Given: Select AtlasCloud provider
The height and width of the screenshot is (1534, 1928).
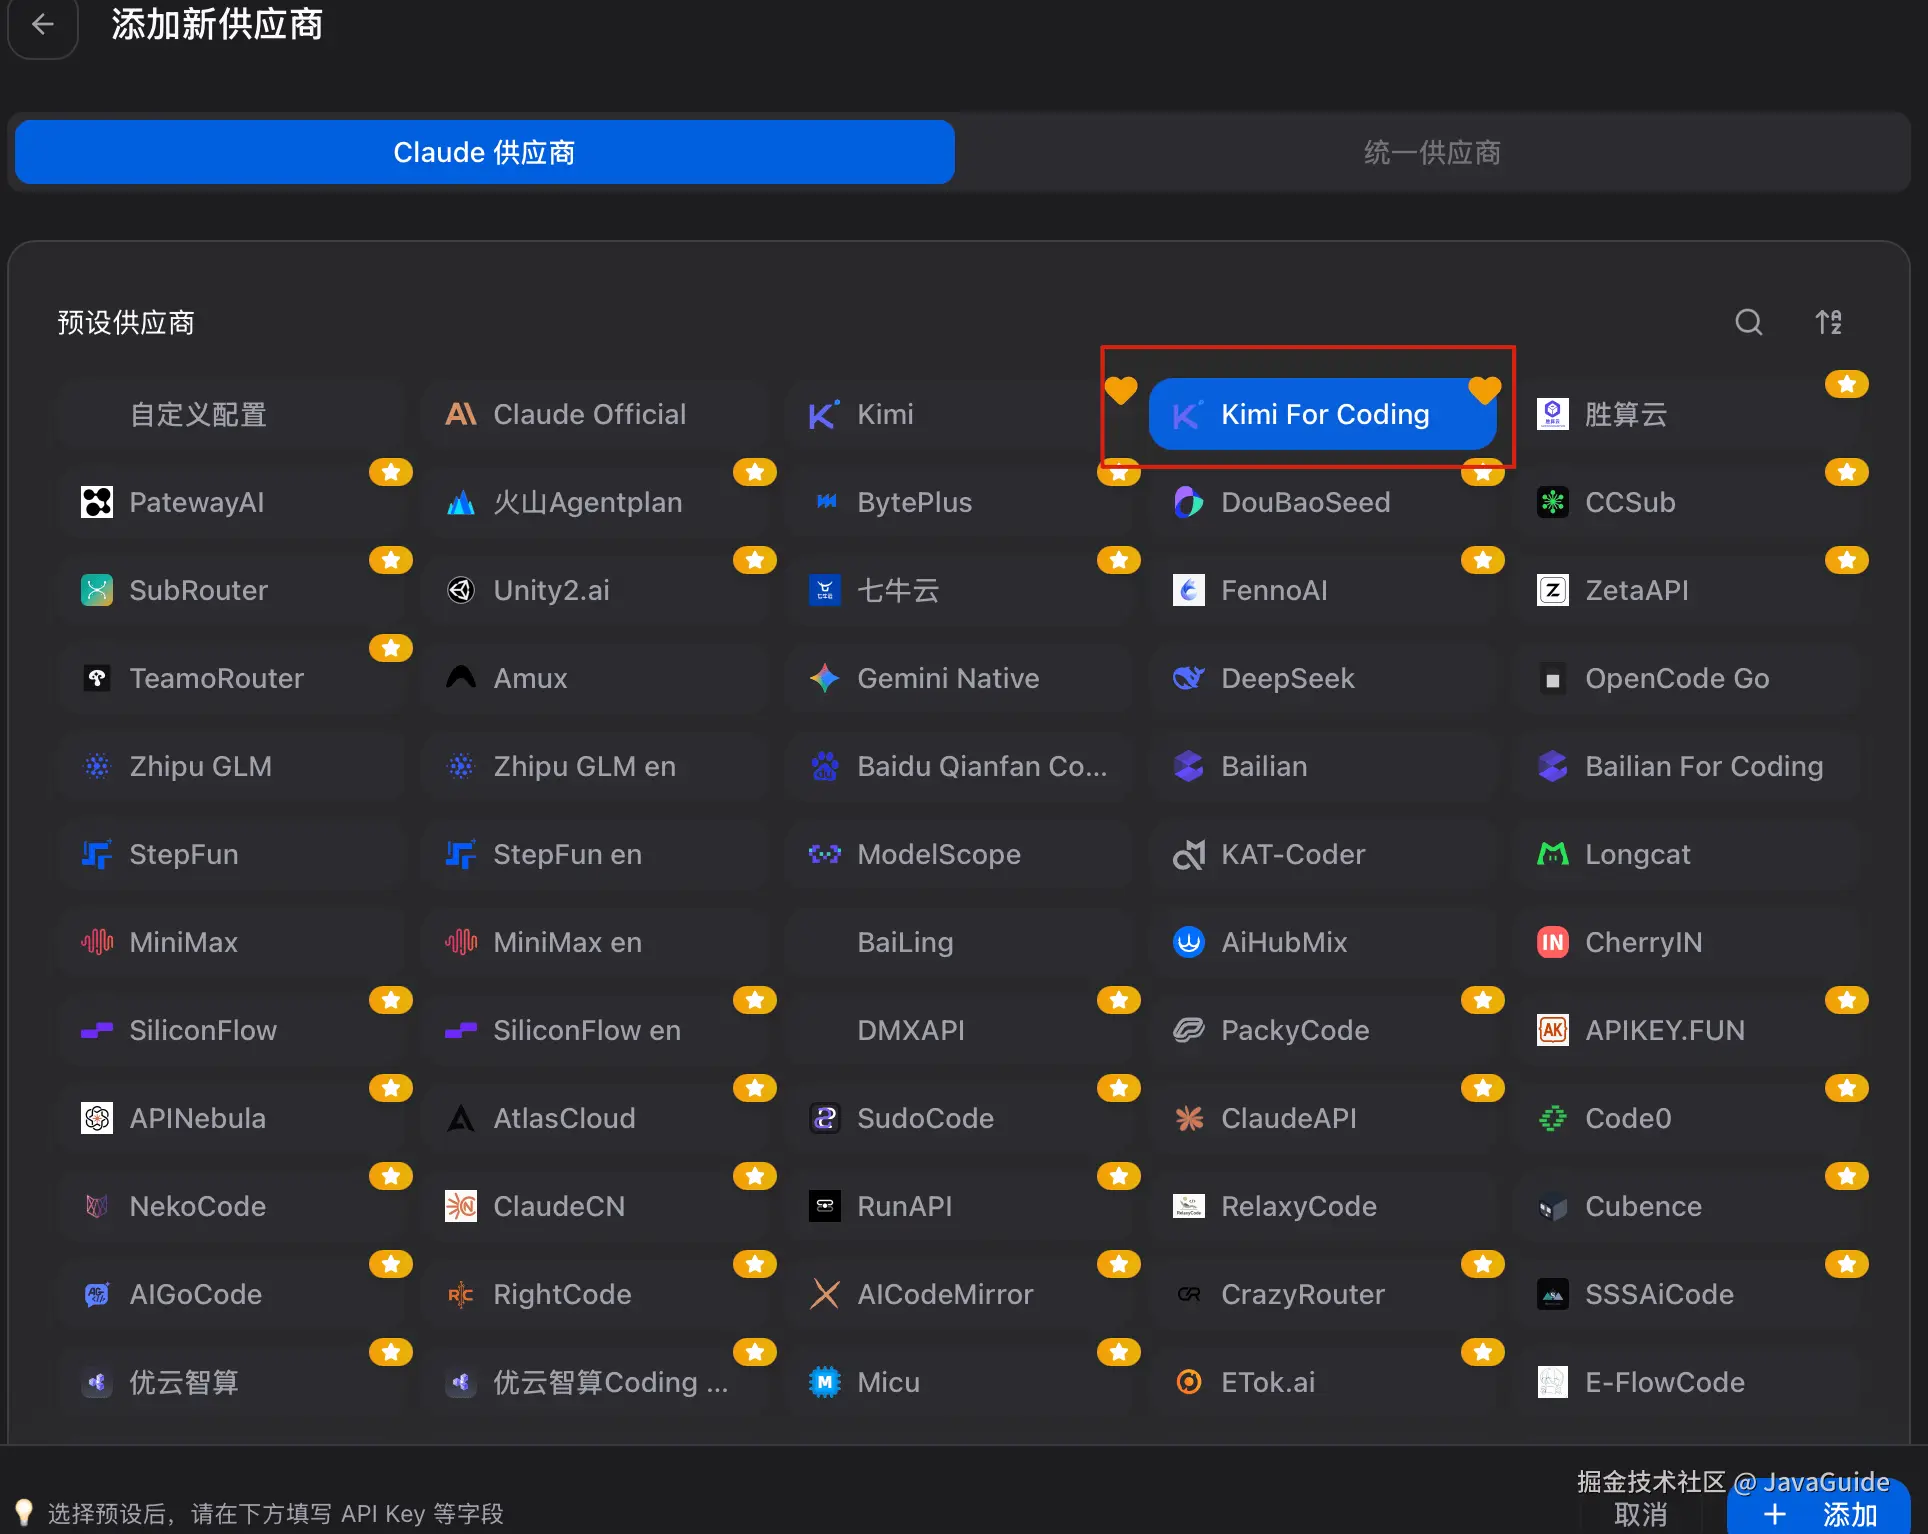Looking at the screenshot, I should point(596,1118).
